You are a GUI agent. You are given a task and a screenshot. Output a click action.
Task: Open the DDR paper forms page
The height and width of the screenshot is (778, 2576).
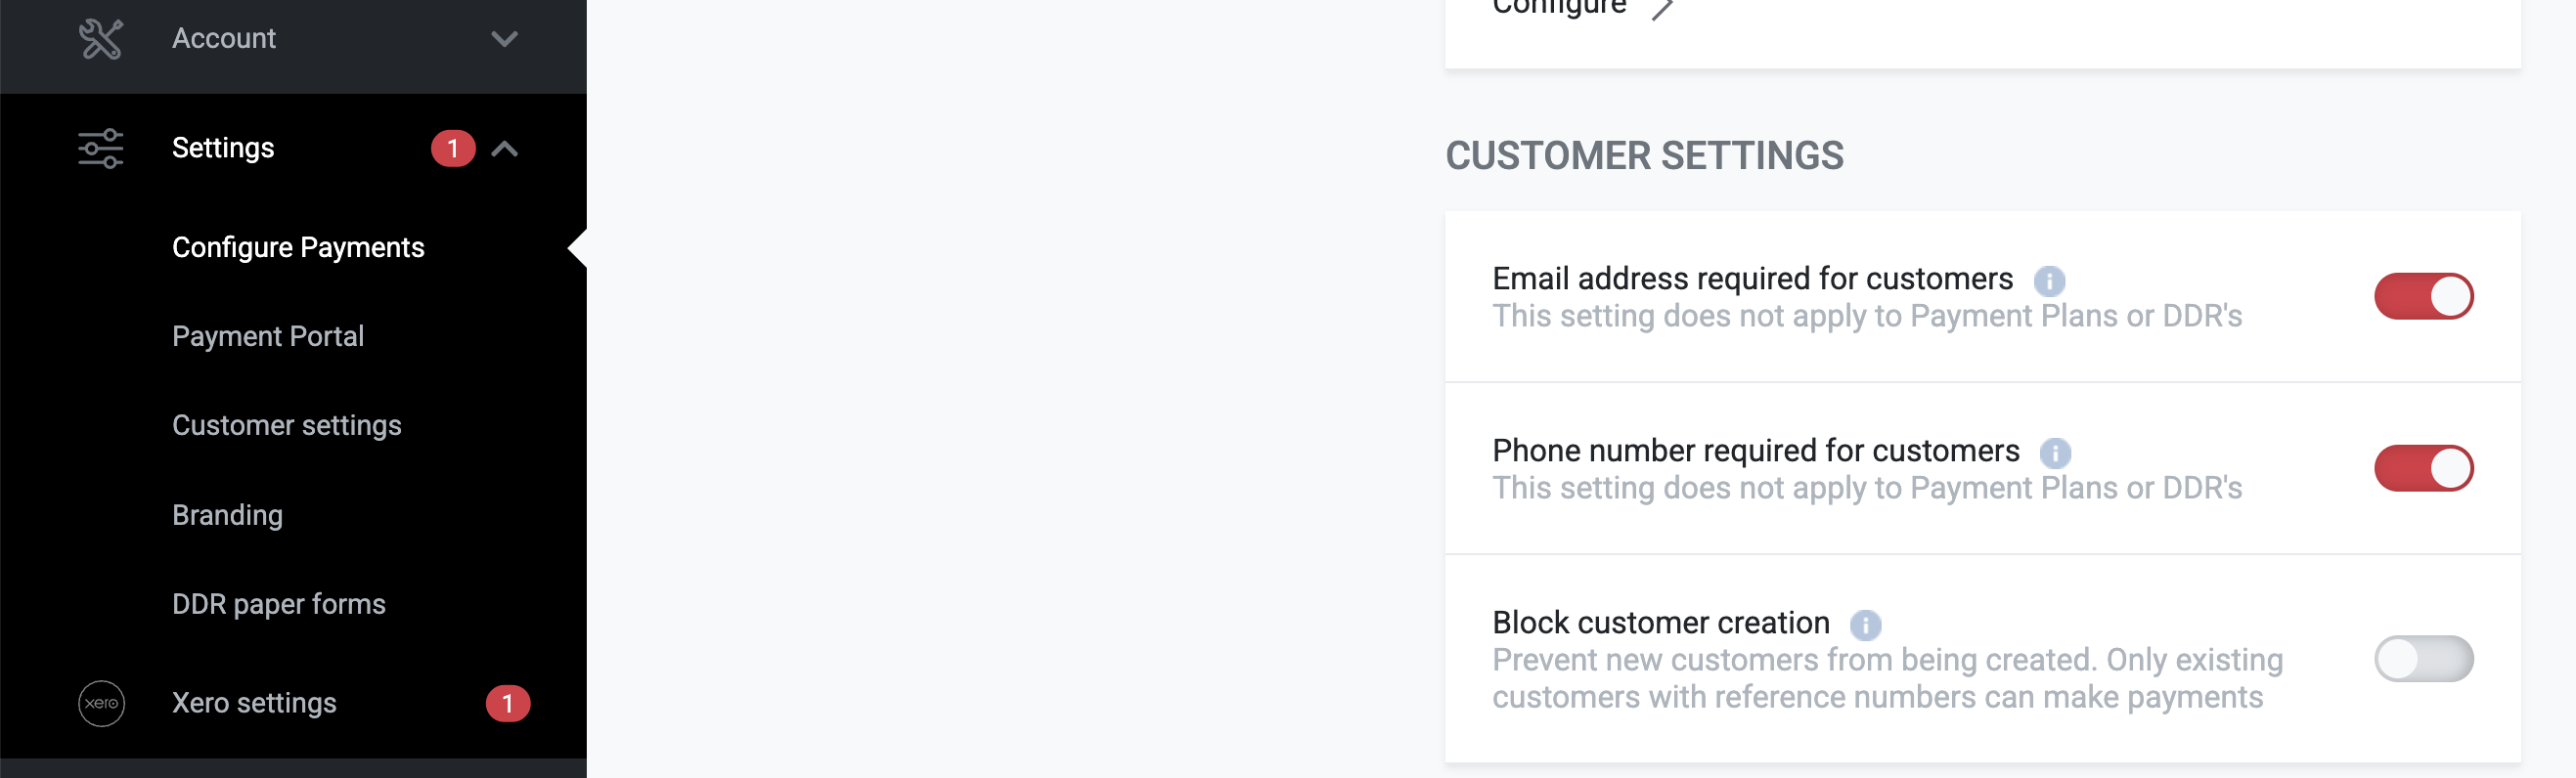coord(278,604)
